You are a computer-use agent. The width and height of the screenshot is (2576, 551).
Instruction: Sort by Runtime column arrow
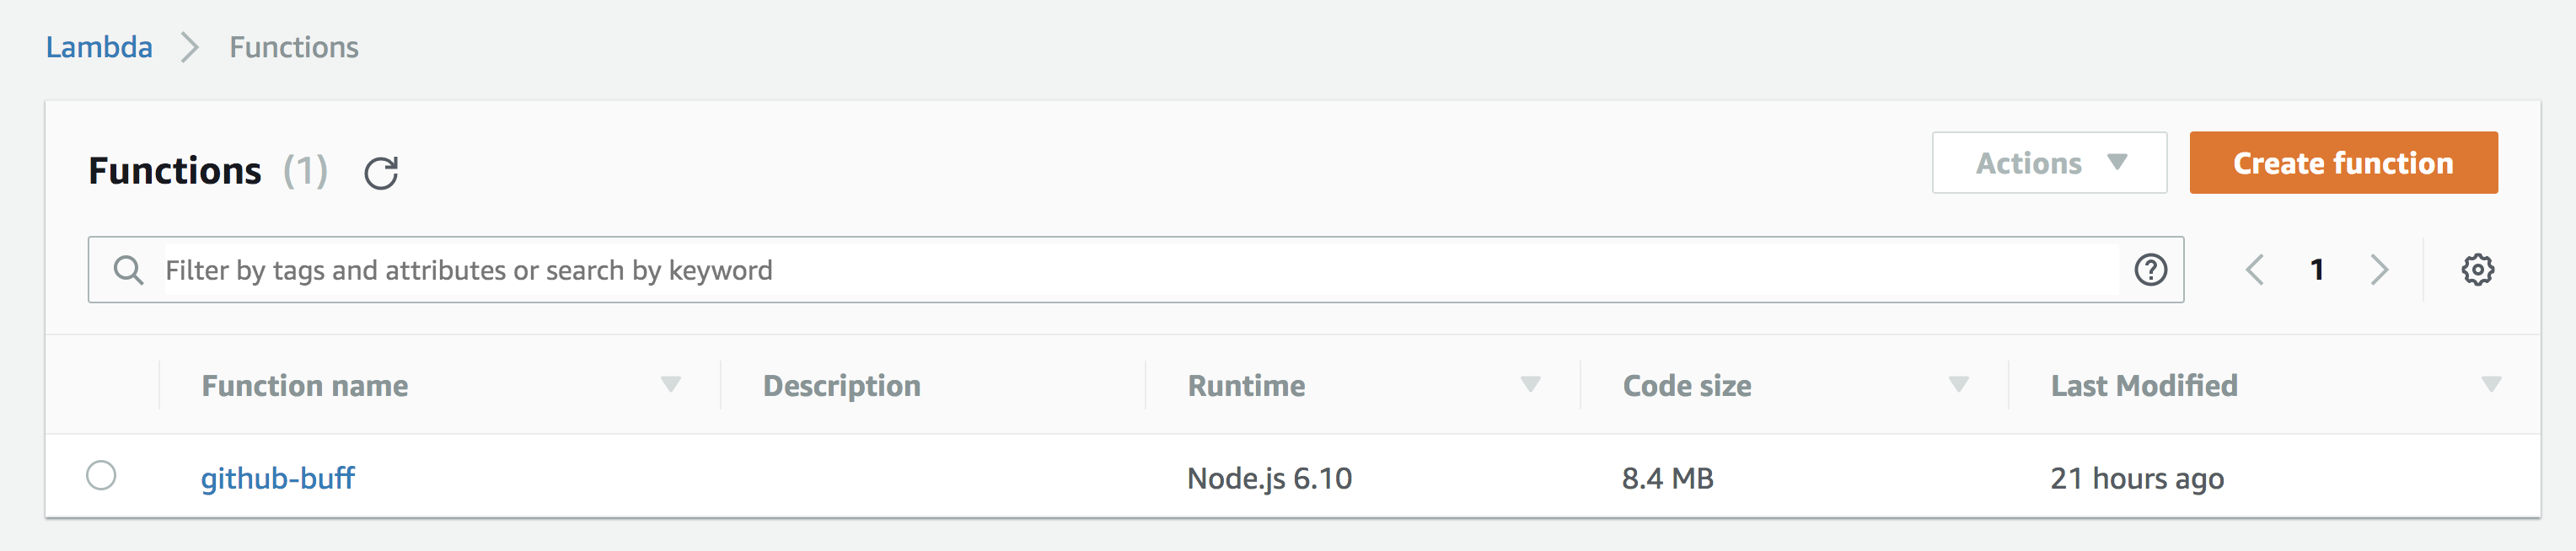pos(1530,384)
